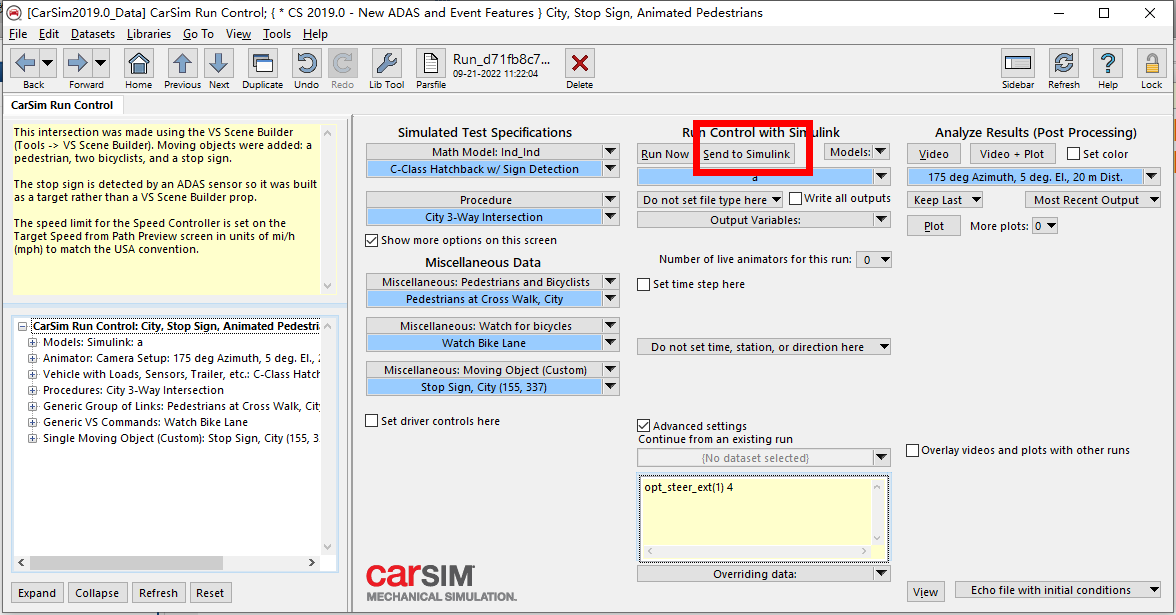Image resolution: width=1176 pixels, height=615 pixels.
Task: Undo the last change
Action: point(306,63)
